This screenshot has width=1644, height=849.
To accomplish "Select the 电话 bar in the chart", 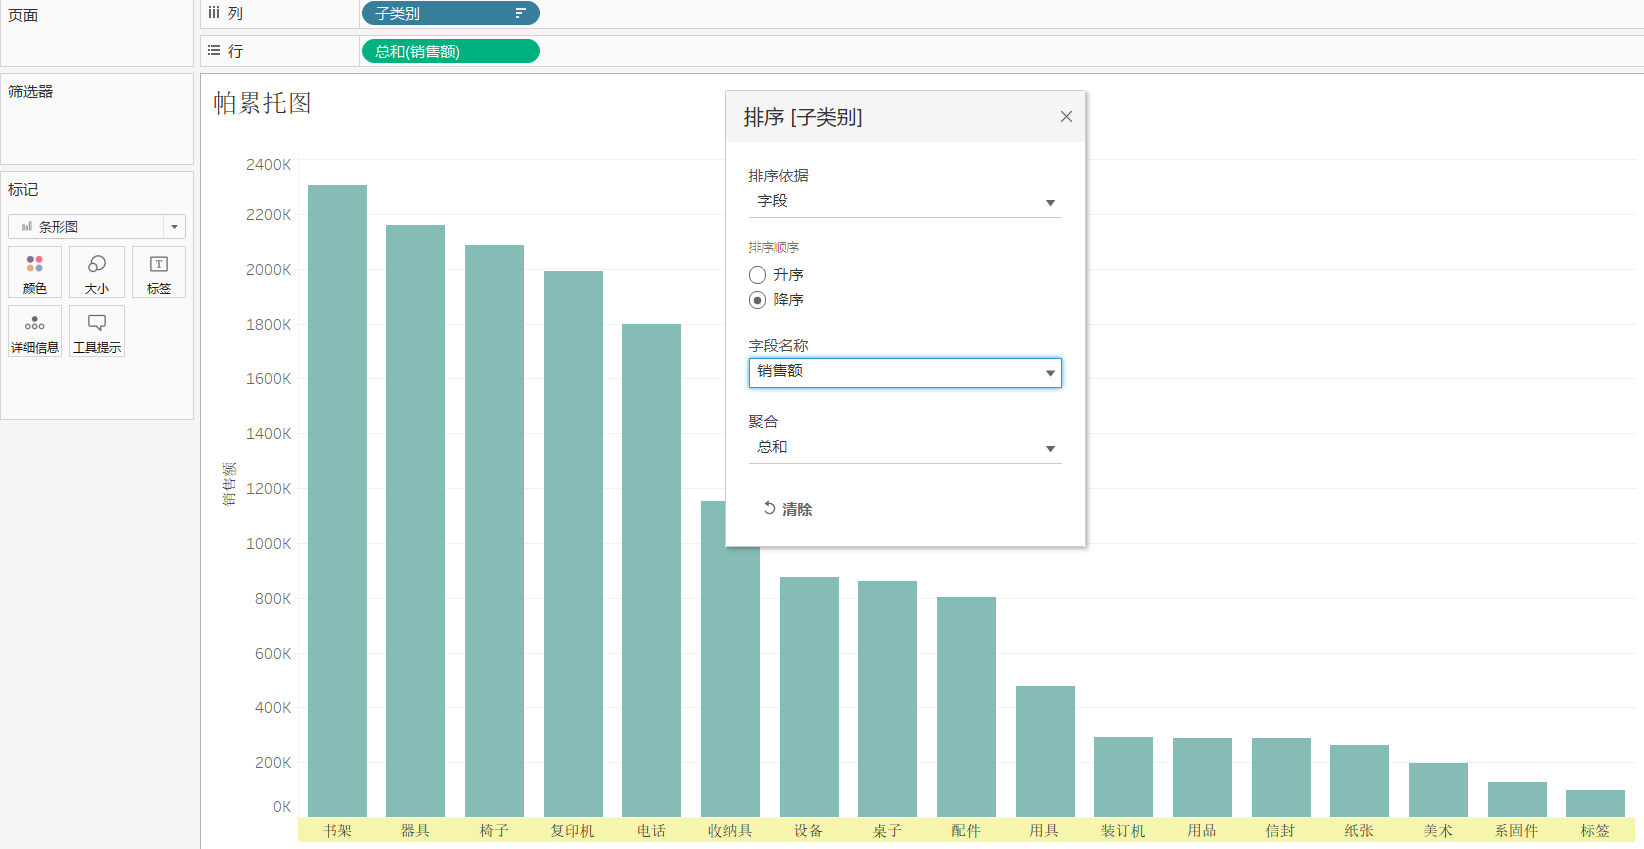I will 651,570.
